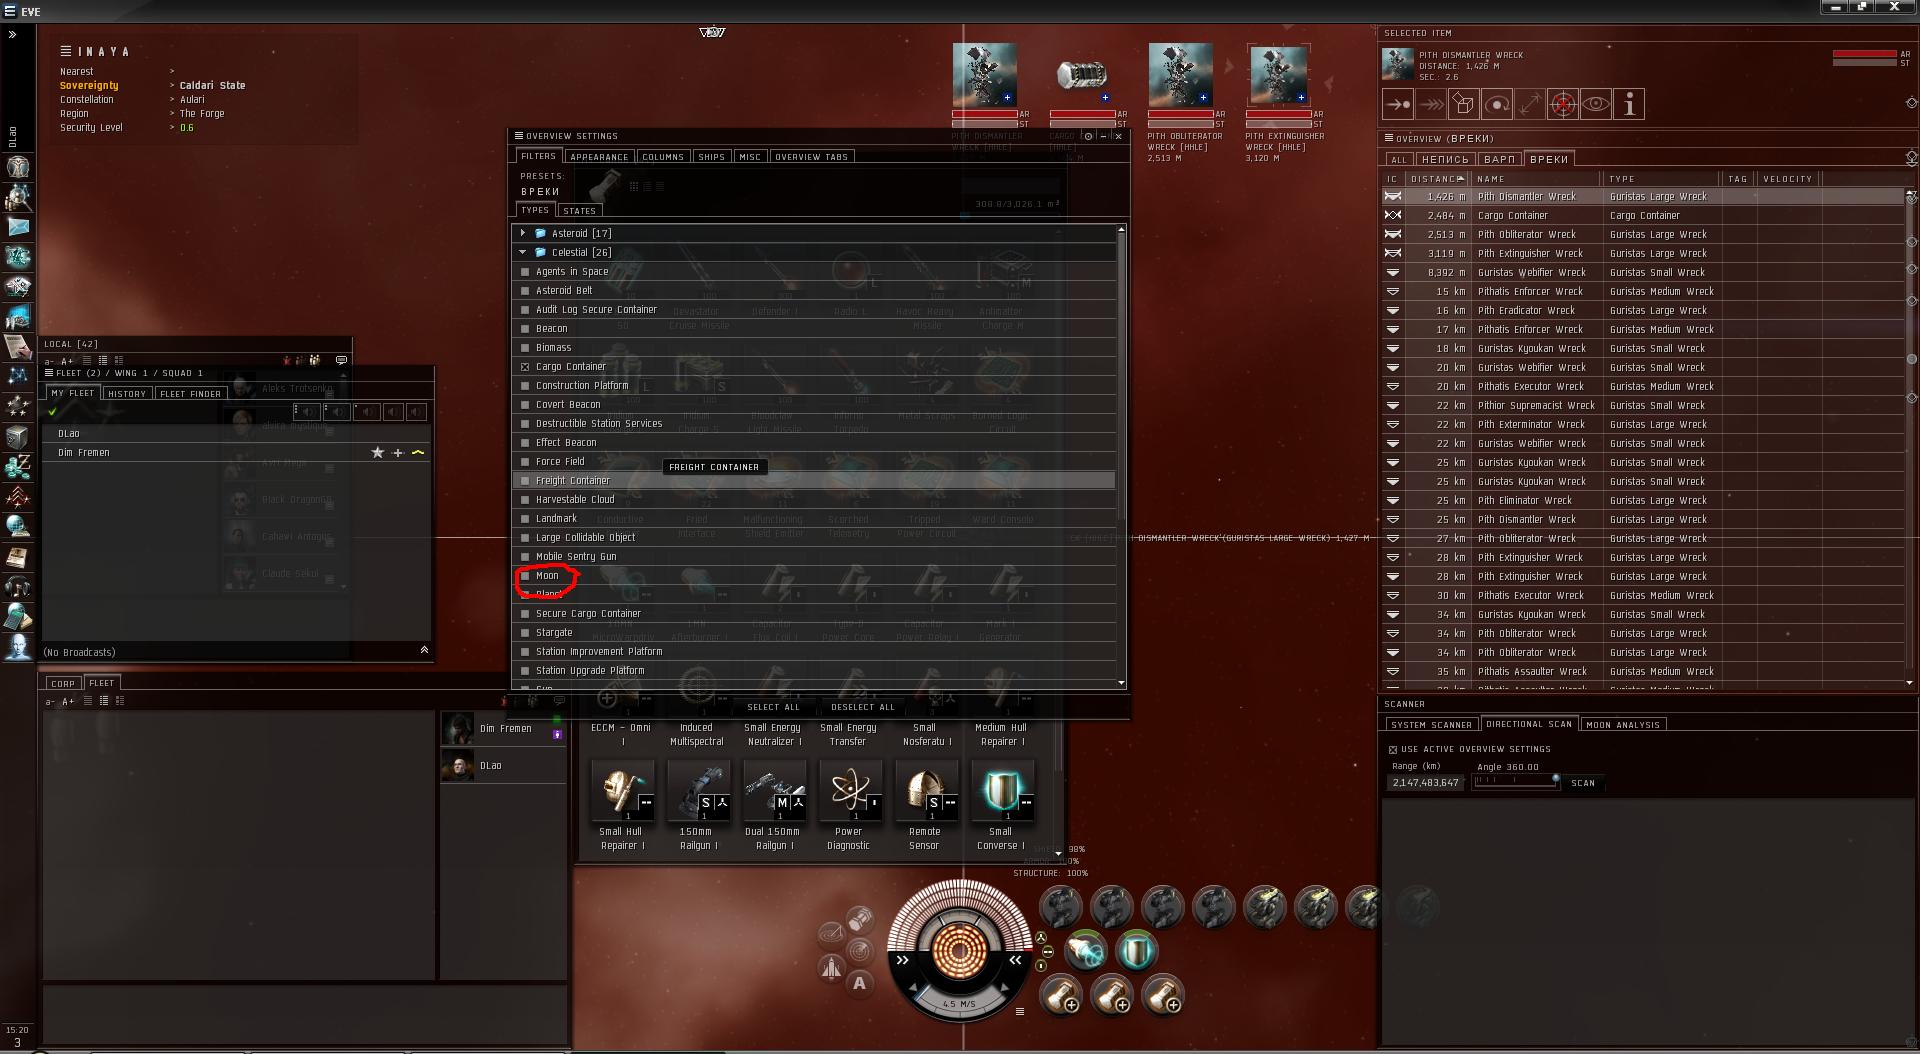Viewport: 1920px width, 1054px height.
Task: Switch to the Appearance tab in Overview Settings
Action: click(599, 157)
